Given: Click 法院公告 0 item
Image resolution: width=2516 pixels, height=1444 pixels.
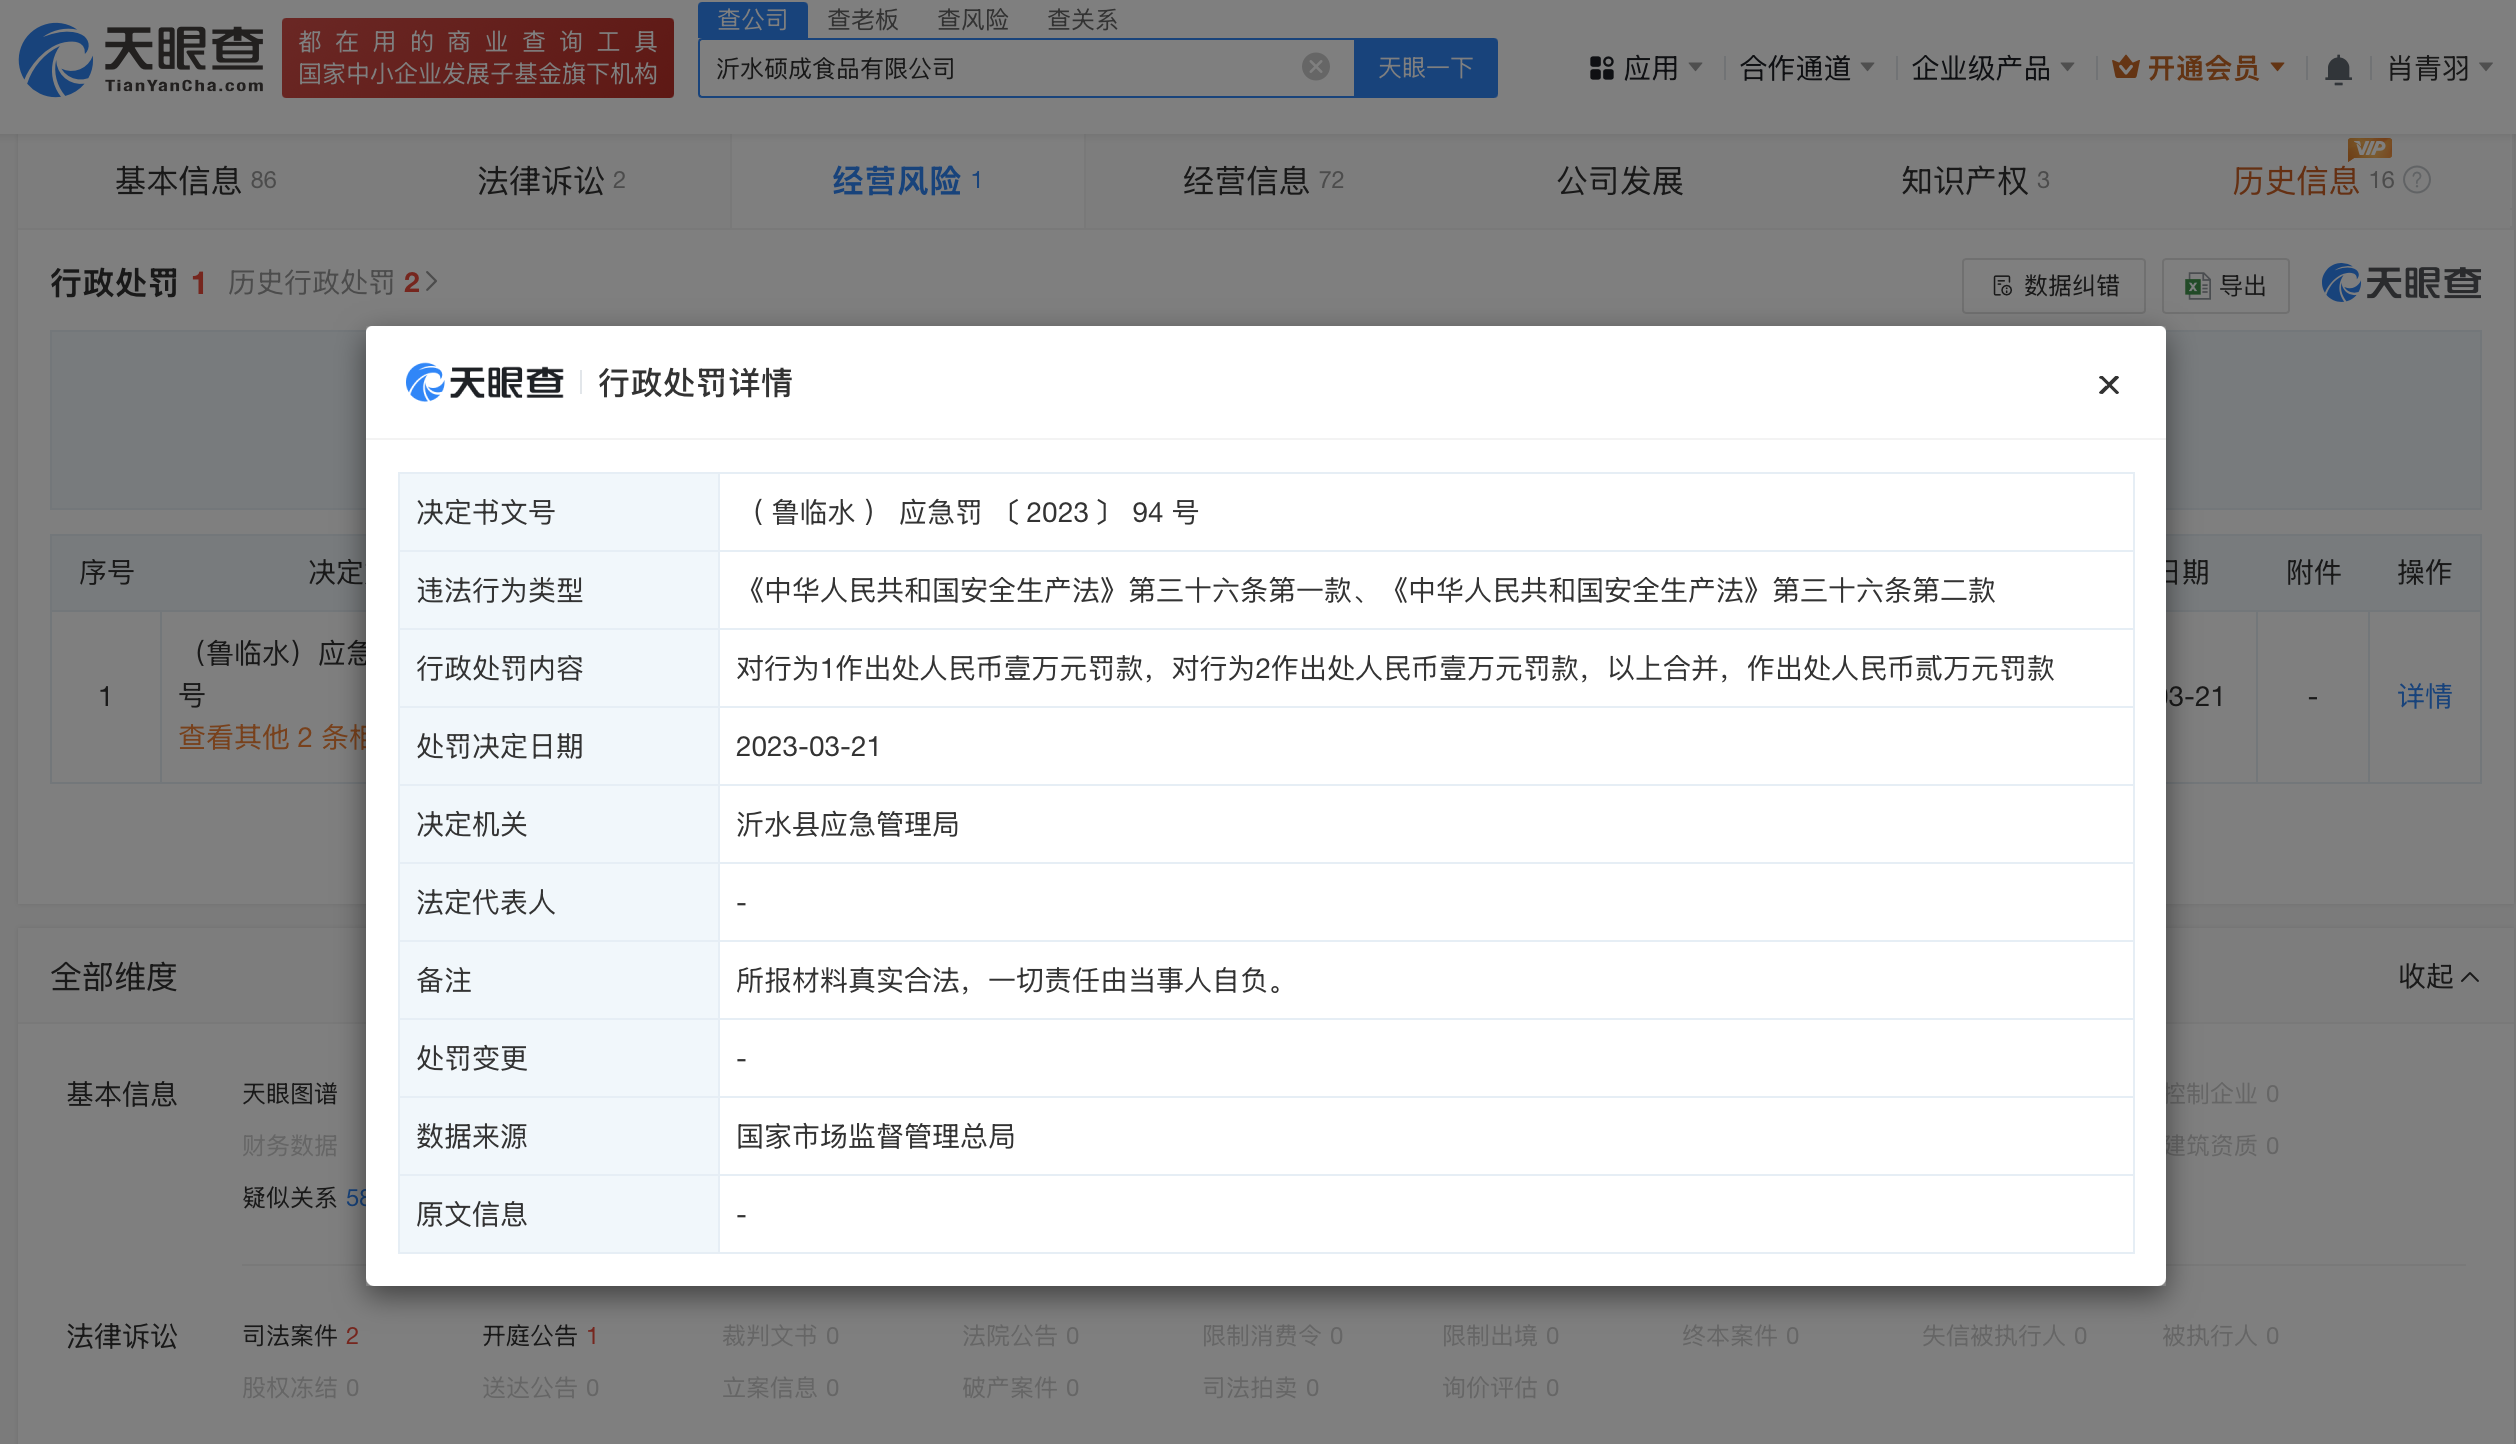Looking at the screenshot, I should 1020,1336.
